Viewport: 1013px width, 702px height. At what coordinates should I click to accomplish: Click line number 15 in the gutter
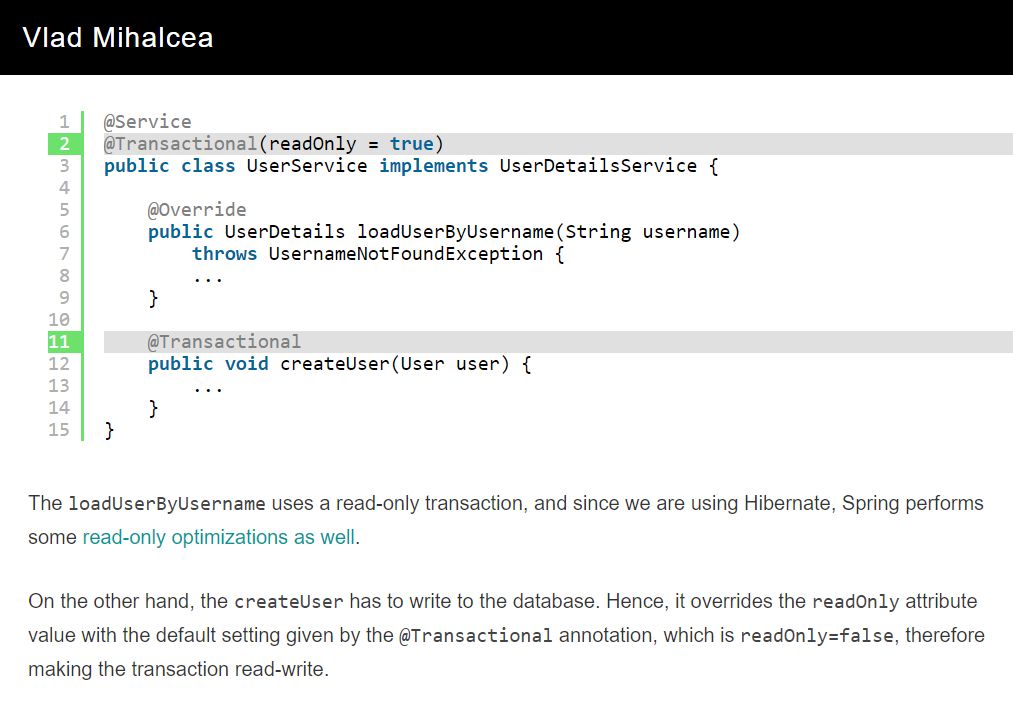(59, 429)
